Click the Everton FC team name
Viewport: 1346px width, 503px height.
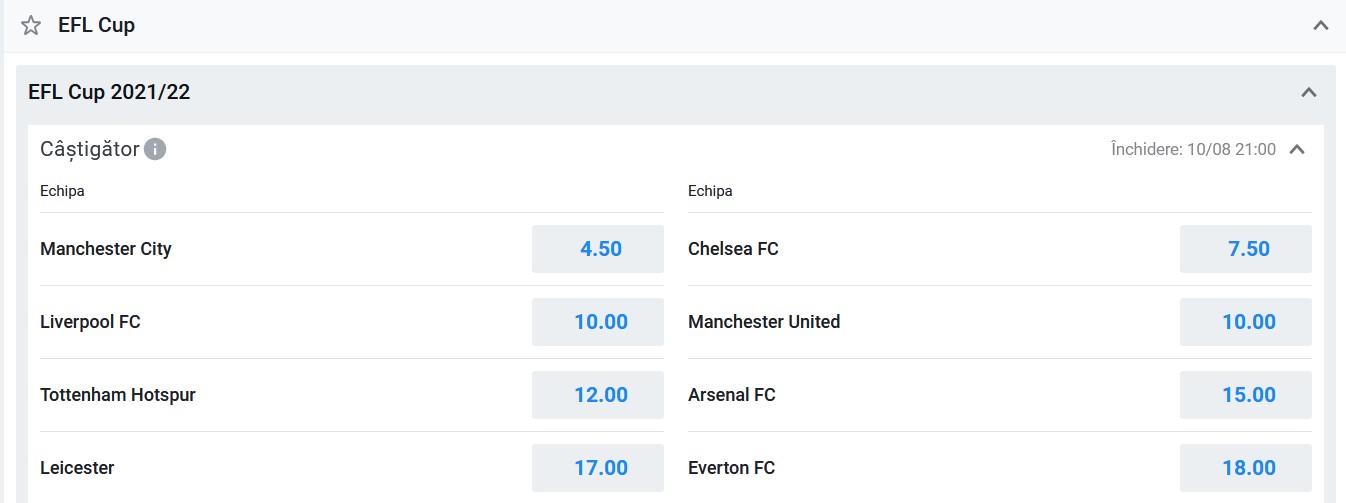pyautogui.click(x=731, y=468)
